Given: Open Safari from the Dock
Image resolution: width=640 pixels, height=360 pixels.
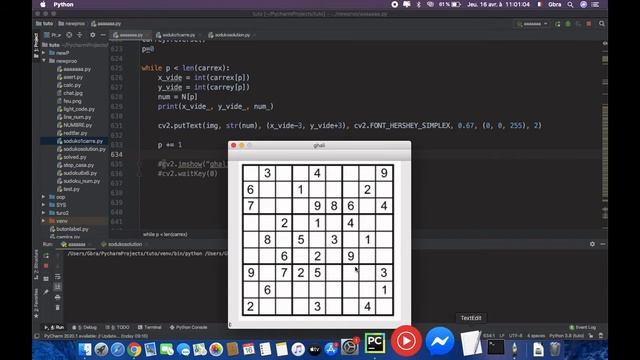Looking at the screenshot, I should coord(118,350).
